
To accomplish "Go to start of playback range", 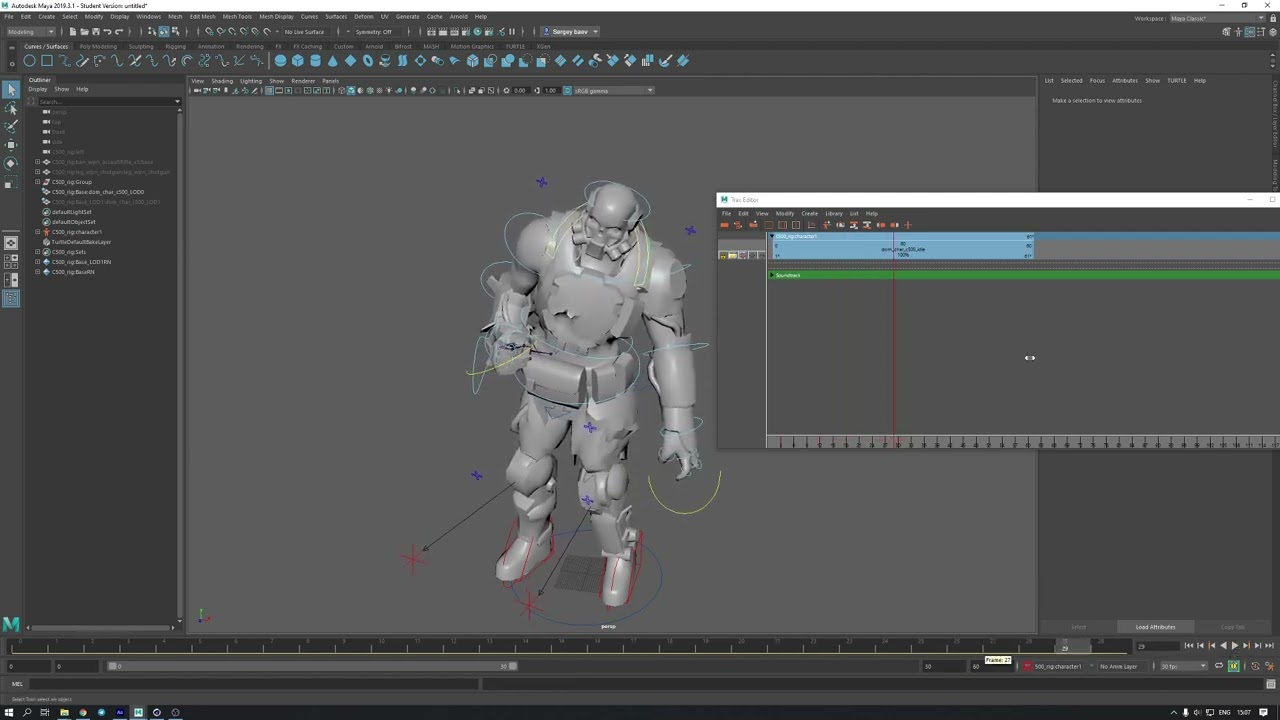I will [1188, 646].
